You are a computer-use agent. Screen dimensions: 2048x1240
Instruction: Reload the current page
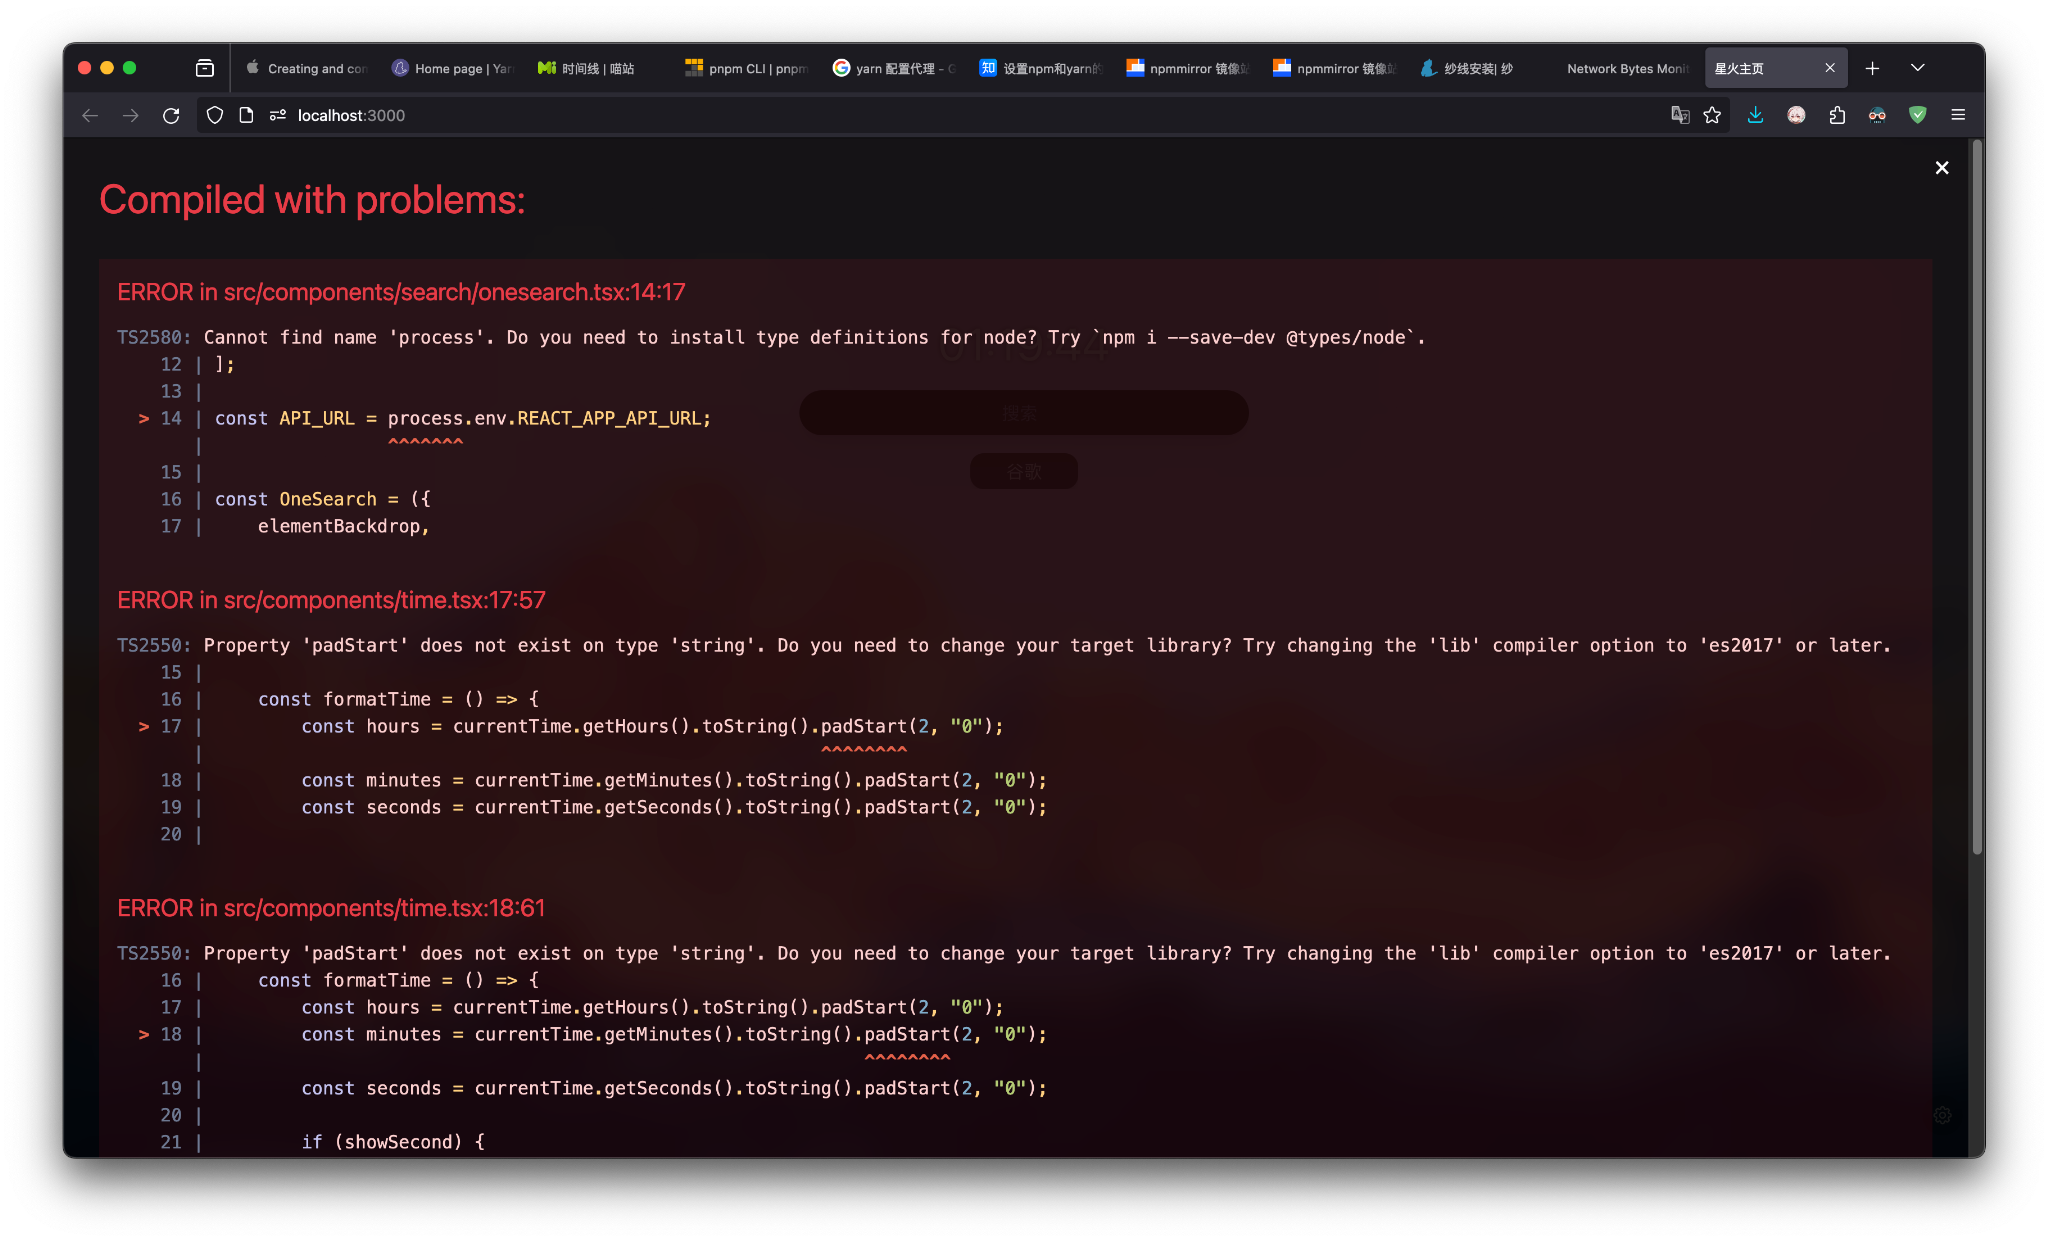coord(171,115)
